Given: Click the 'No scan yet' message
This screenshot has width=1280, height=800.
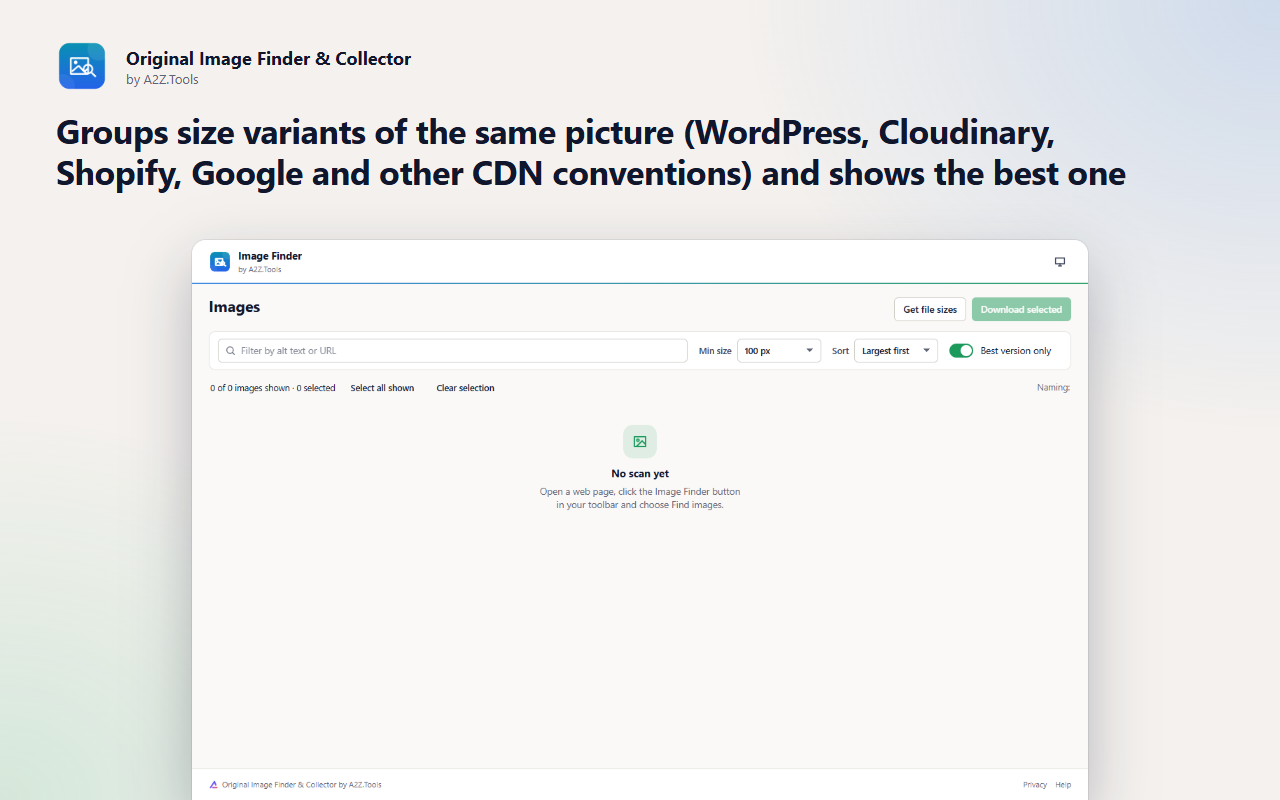Looking at the screenshot, I should pos(640,474).
